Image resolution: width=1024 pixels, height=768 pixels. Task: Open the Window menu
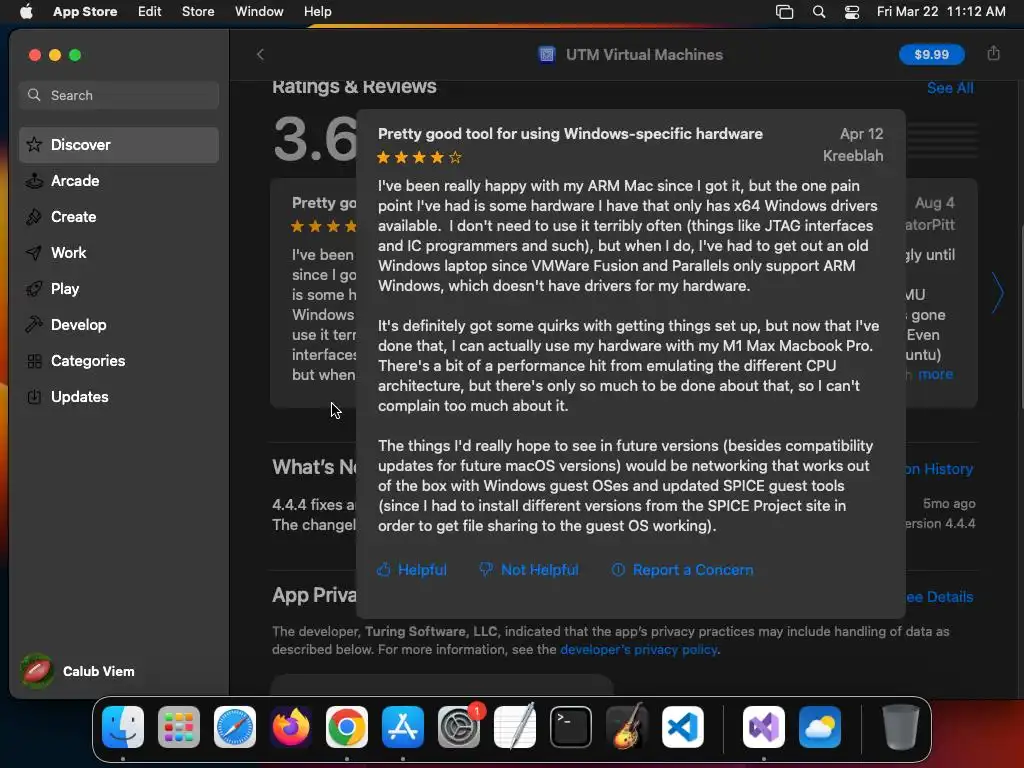click(259, 12)
